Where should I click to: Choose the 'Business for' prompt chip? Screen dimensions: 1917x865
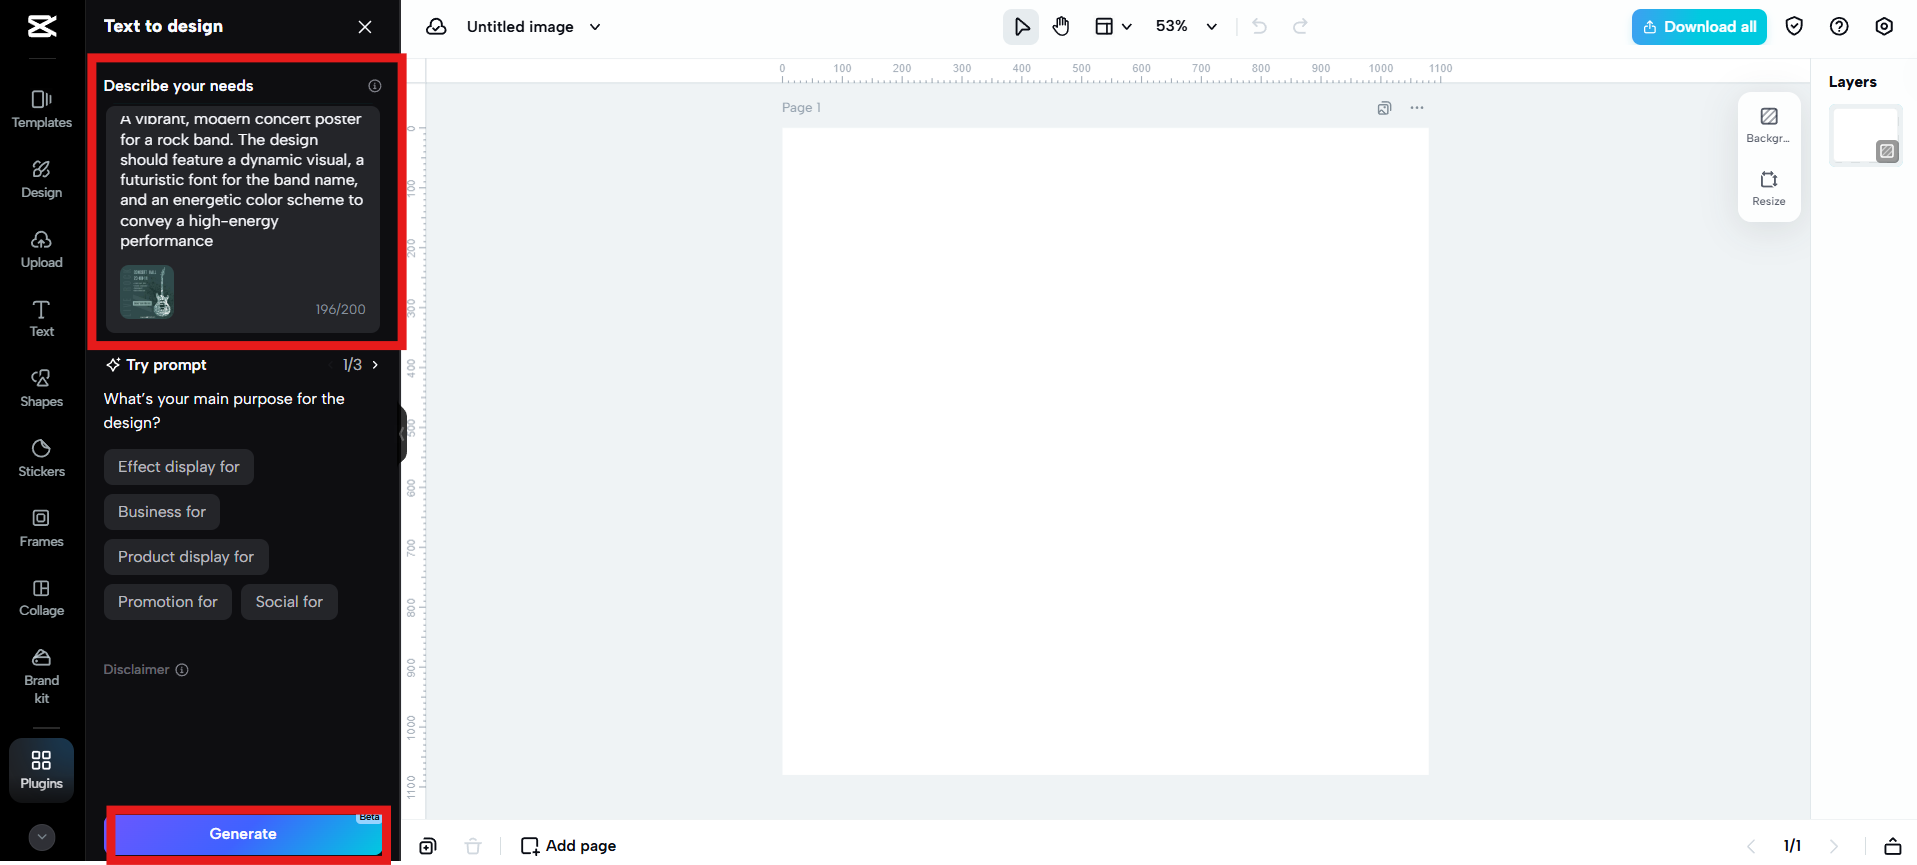tap(162, 512)
